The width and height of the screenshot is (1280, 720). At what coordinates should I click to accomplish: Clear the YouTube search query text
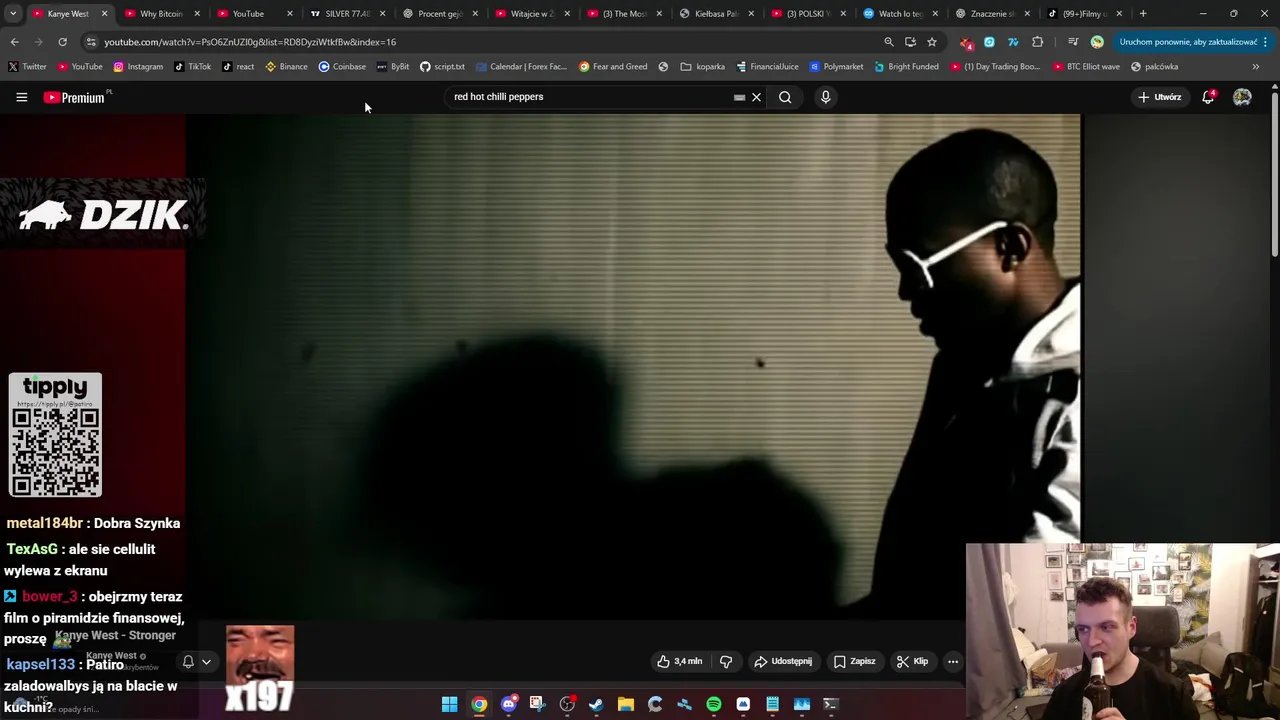756,97
